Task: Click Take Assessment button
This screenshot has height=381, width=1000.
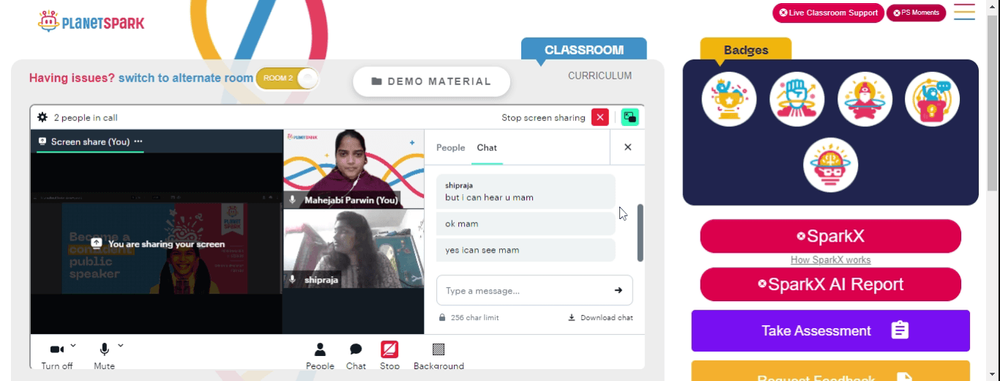Action: point(830,331)
